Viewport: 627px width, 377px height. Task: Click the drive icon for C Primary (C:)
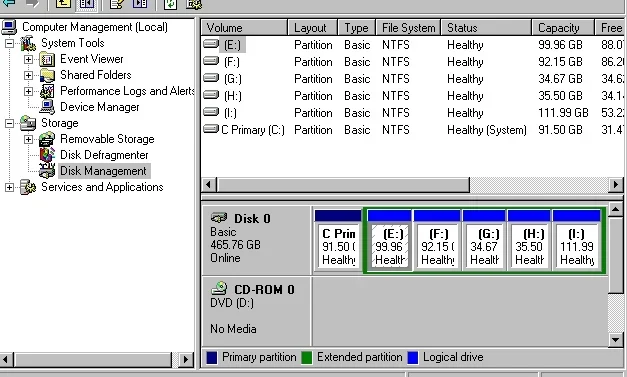211,129
